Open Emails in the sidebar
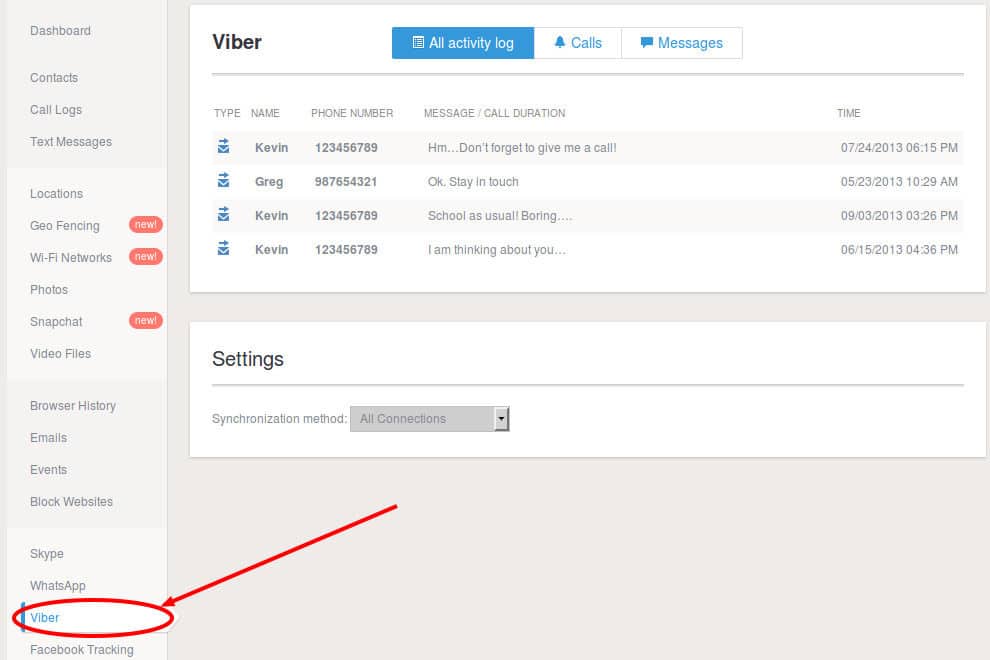The image size is (990, 660). point(49,438)
